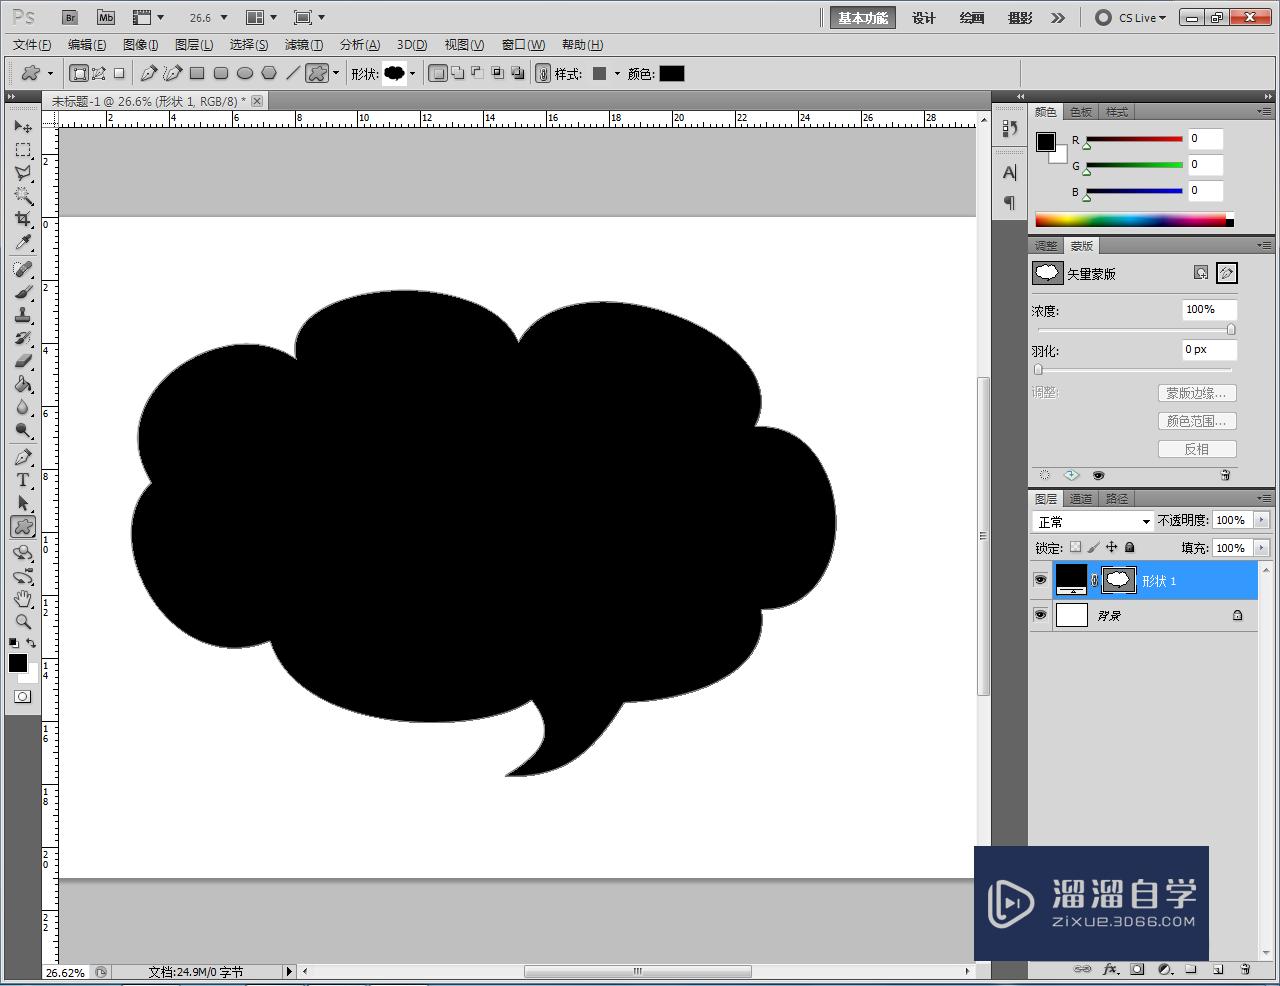
Task: Hide the 背景 layer
Action: click(x=1041, y=615)
